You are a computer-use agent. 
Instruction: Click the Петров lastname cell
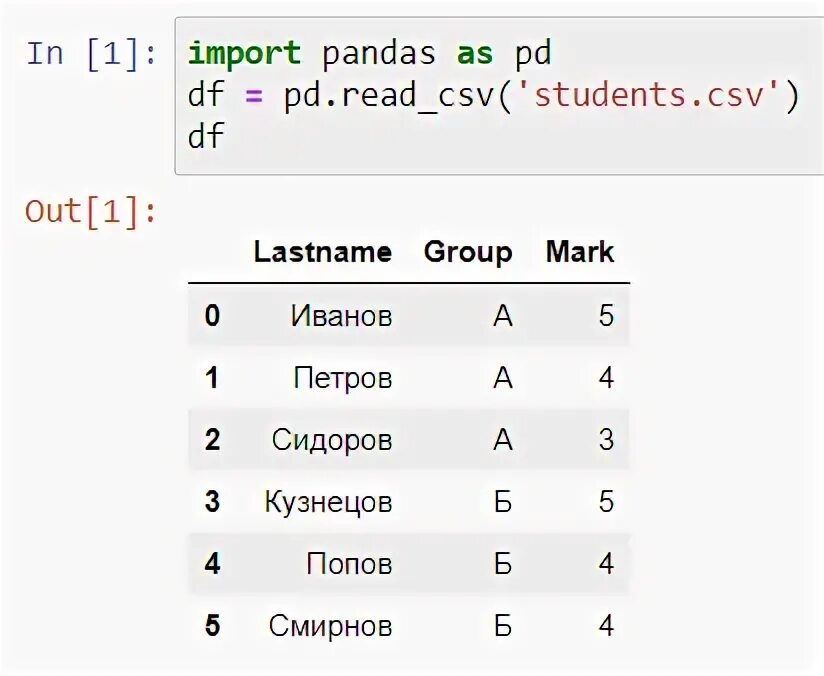point(343,378)
